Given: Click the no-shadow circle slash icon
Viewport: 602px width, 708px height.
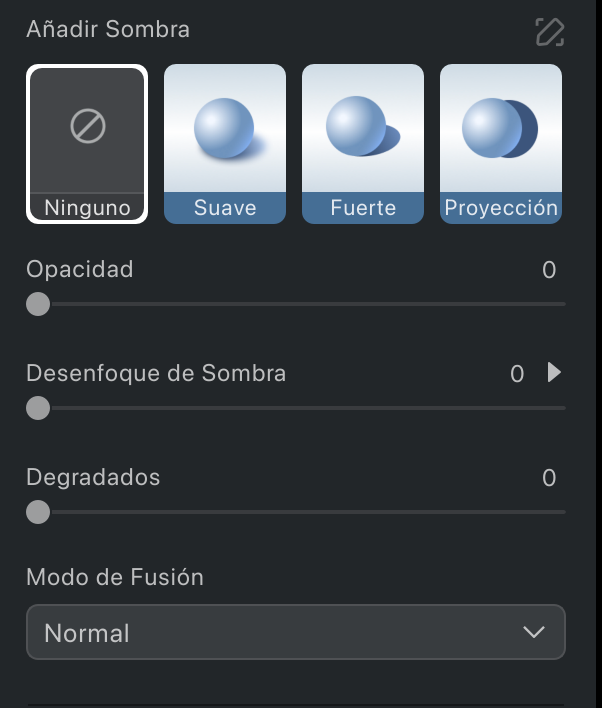Looking at the screenshot, I should click(x=88, y=126).
